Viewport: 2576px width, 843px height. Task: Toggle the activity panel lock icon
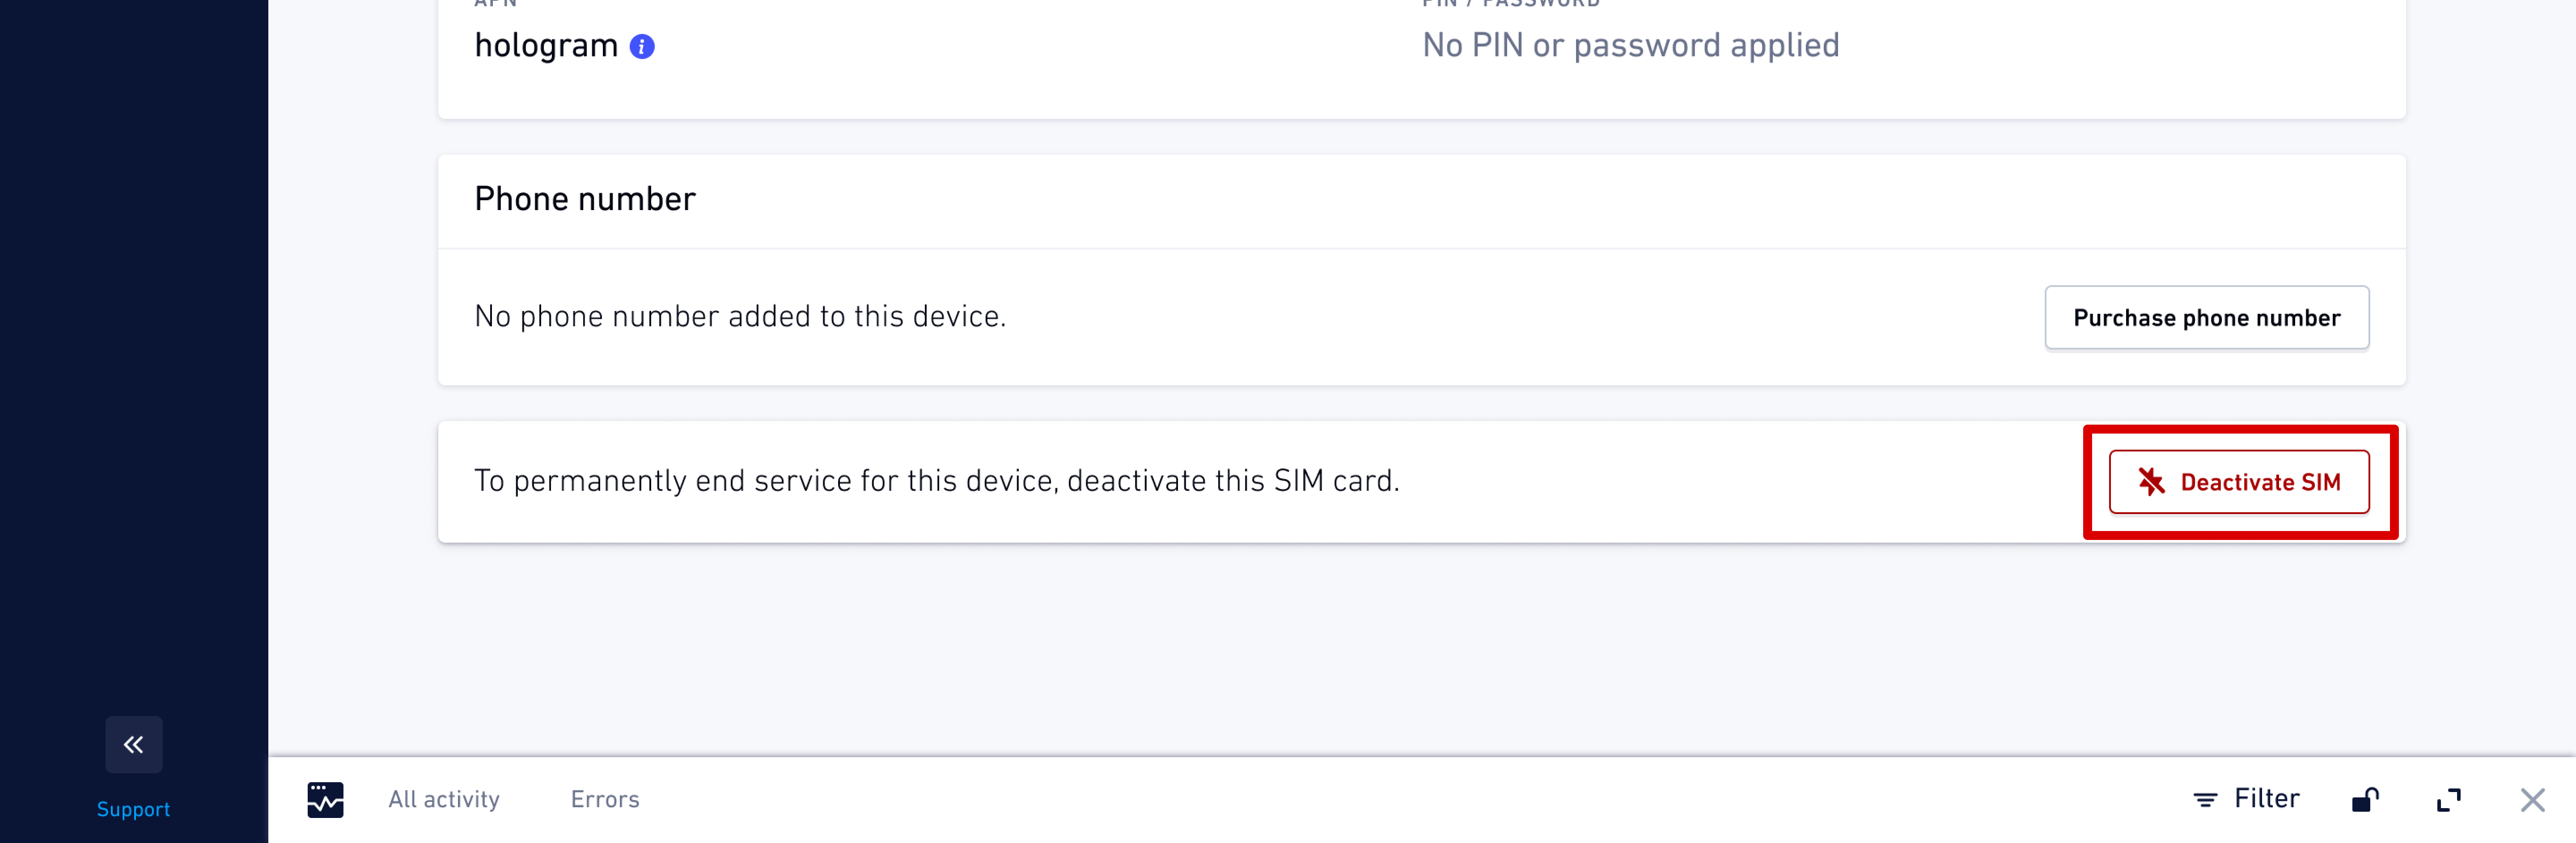click(2365, 799)
